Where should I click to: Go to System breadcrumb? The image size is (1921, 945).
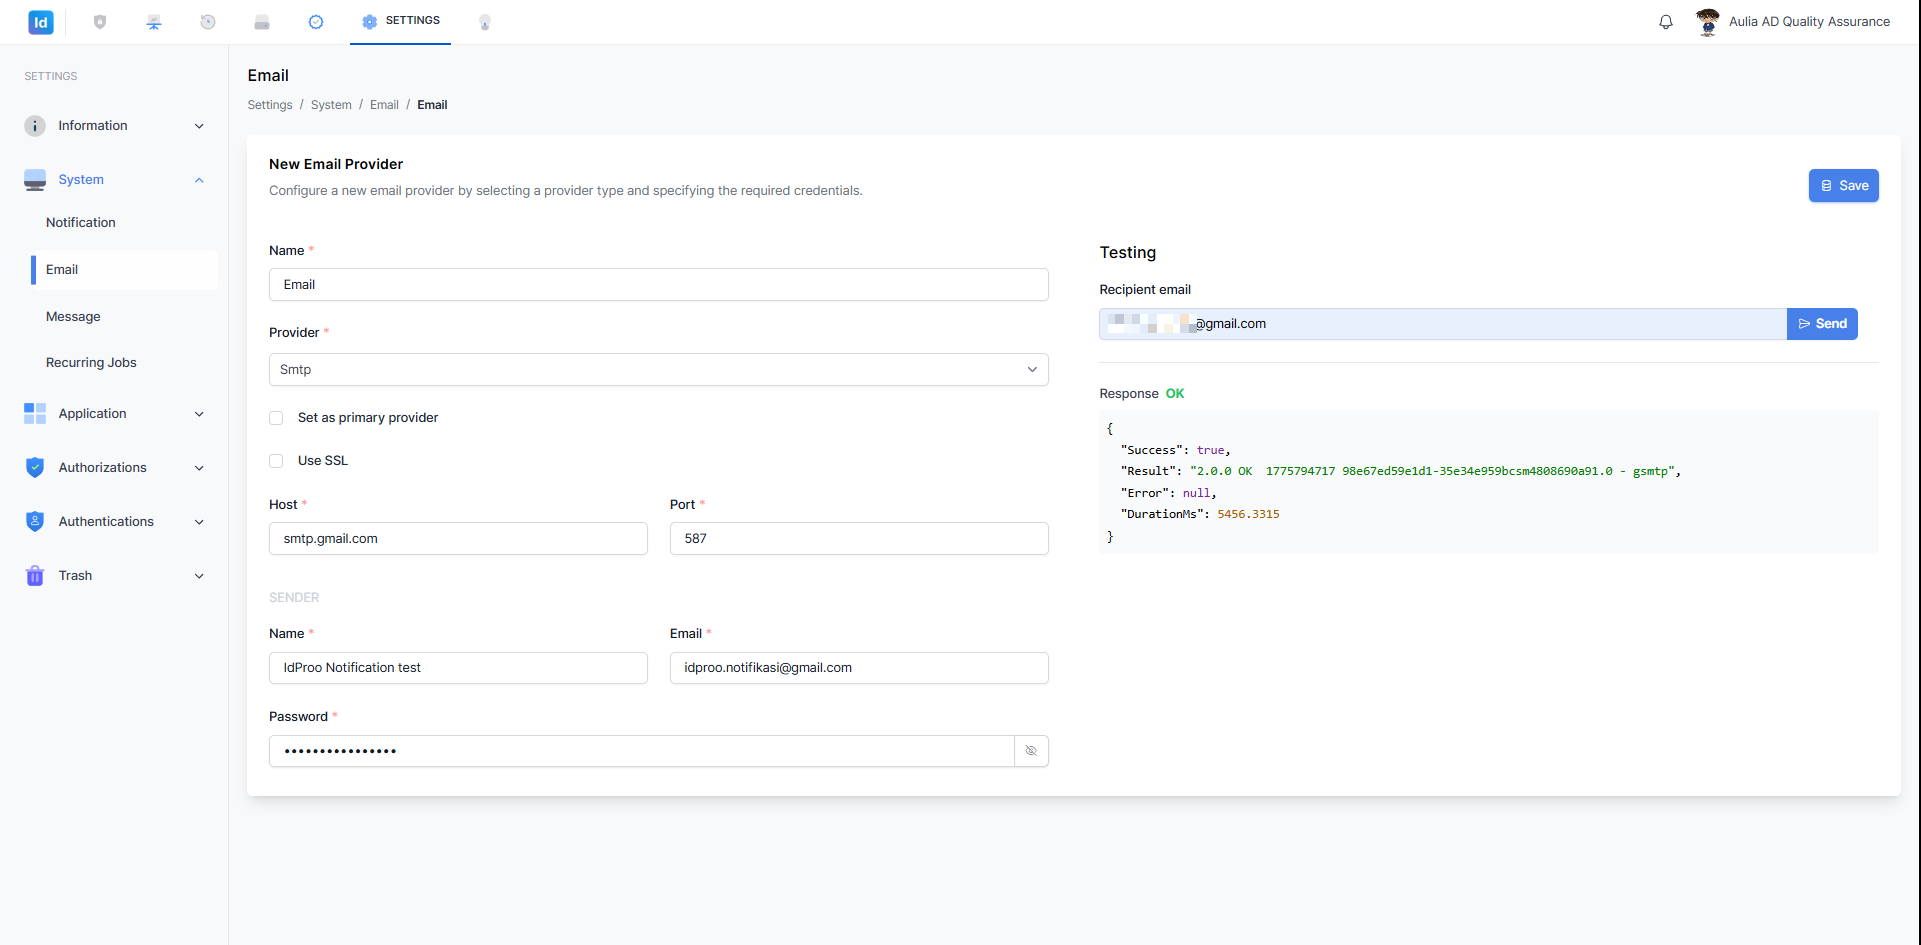pyautogui.click(x=331, y=105)
